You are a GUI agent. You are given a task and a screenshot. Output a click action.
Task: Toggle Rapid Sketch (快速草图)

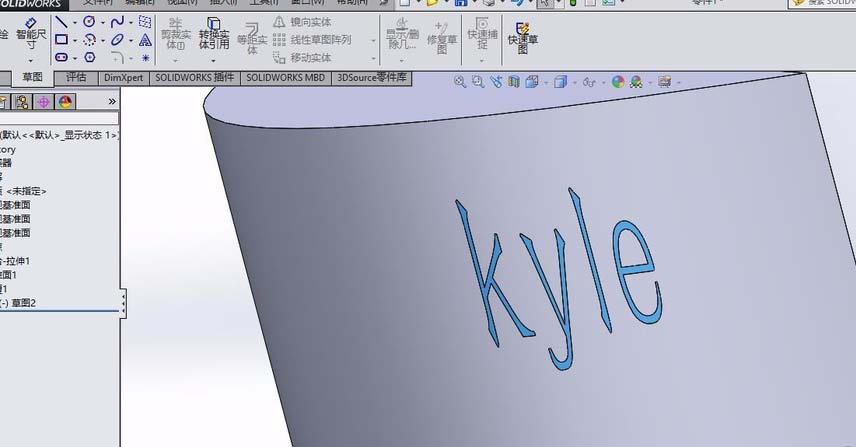523,37
